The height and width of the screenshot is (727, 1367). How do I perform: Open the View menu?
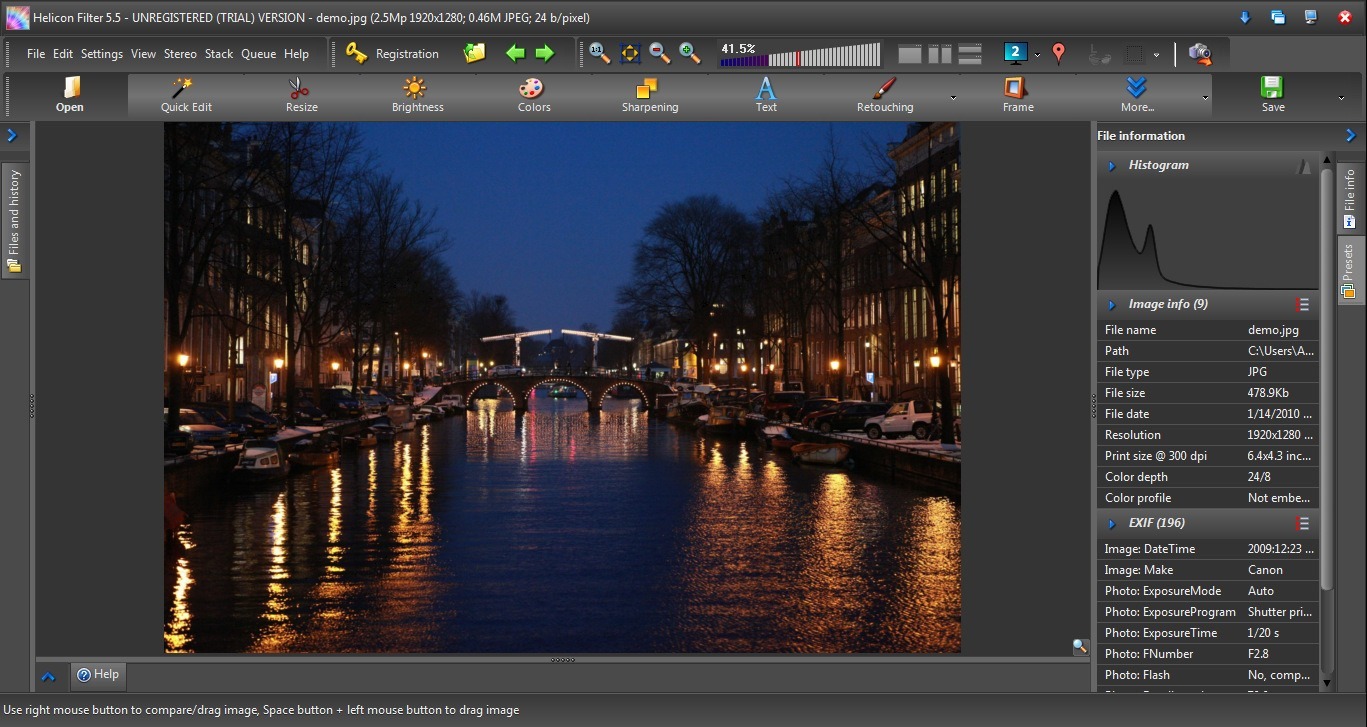click(143, 54)
